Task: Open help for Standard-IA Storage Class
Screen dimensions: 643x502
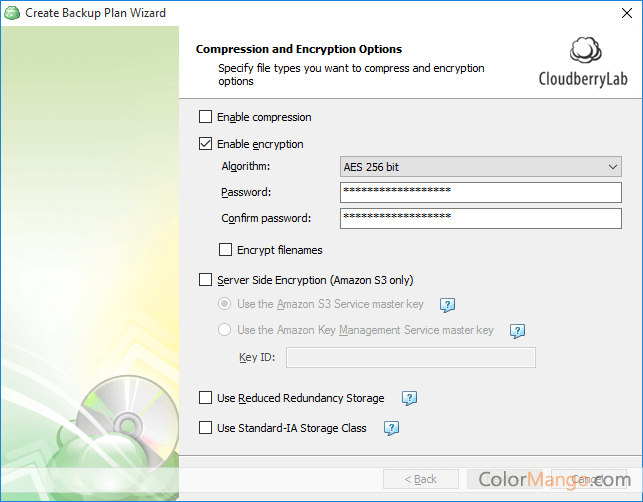Action: (x=391, y=428)
